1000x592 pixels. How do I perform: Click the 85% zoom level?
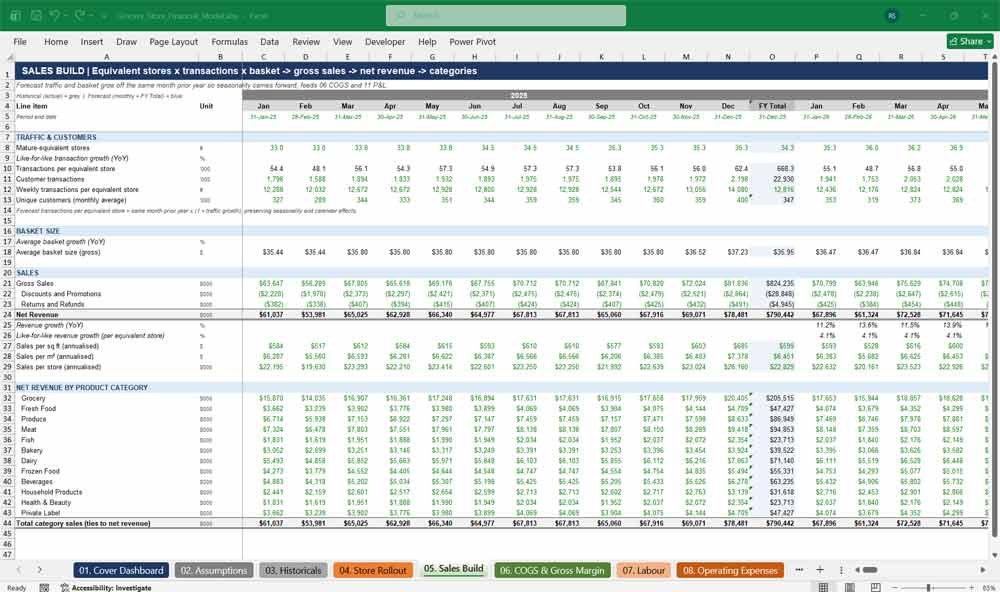point(988,588)
